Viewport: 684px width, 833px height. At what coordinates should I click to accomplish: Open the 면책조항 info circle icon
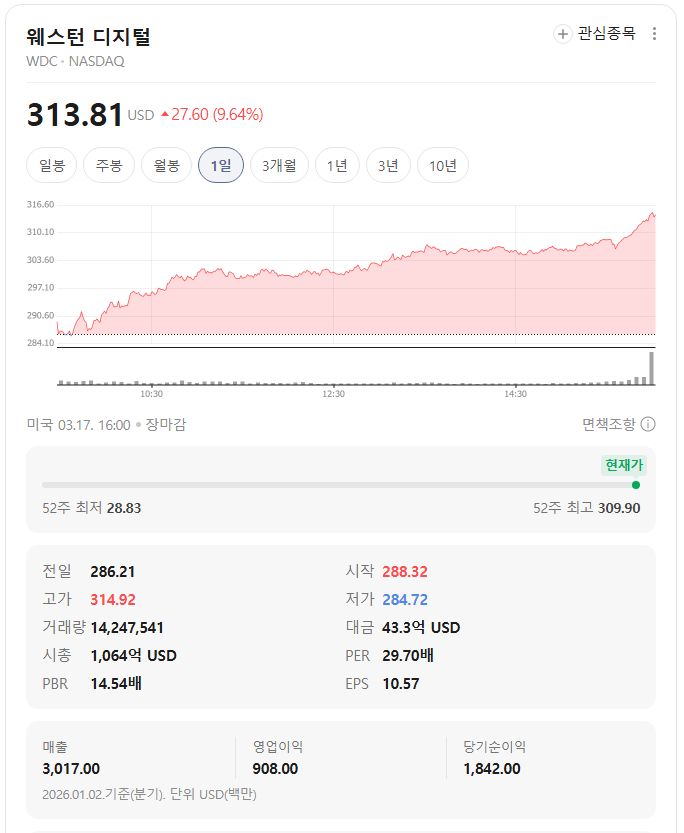648,424
